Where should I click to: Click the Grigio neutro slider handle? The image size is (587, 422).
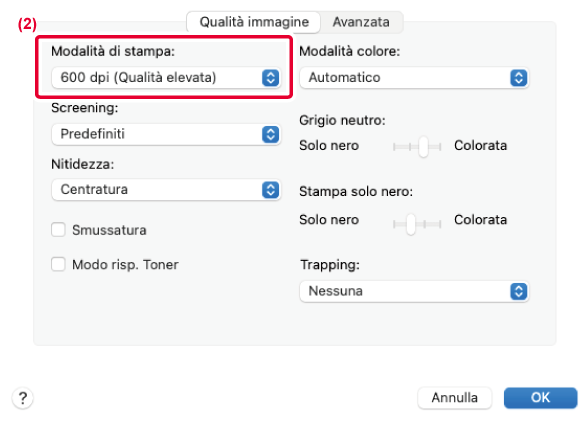(423, 146)
